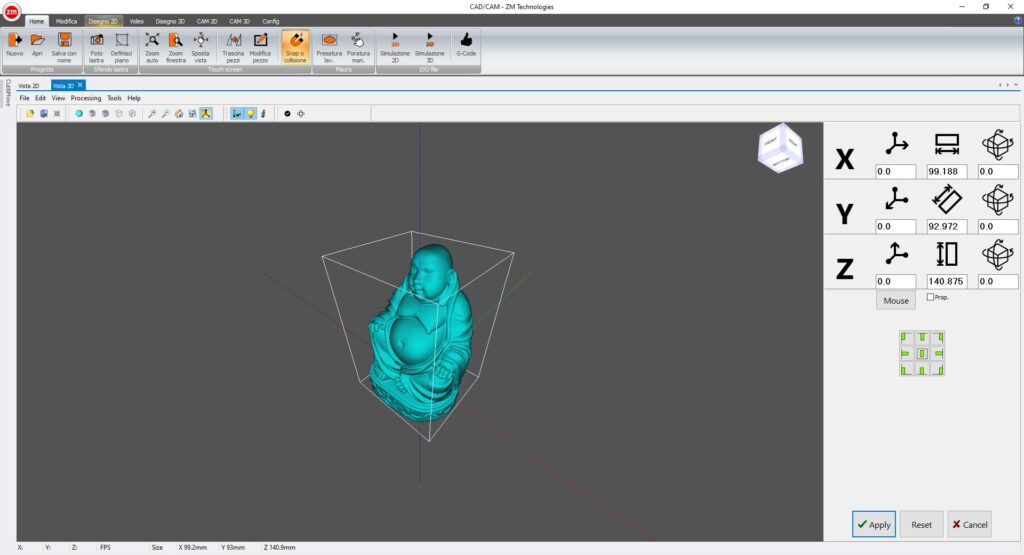Screen dimensions: 1024x555
Task: Select the Buddha 3D model in viewport
Action: [x=421, y=333]
